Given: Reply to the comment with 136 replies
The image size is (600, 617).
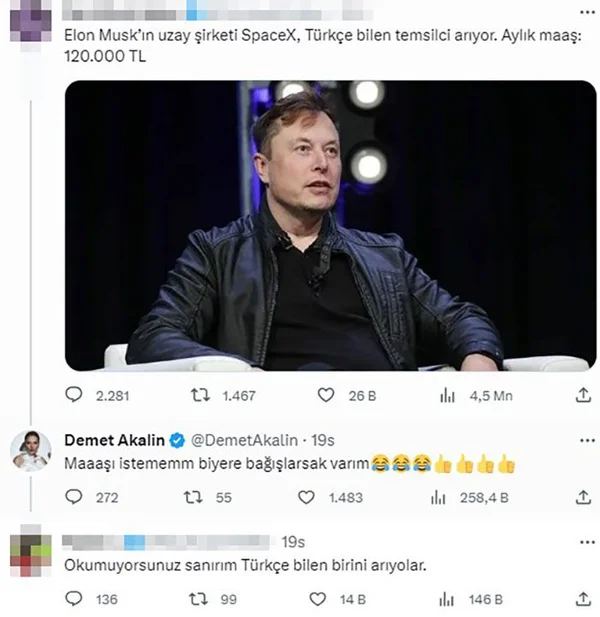Looking at the screenshot, I should 74,599.
